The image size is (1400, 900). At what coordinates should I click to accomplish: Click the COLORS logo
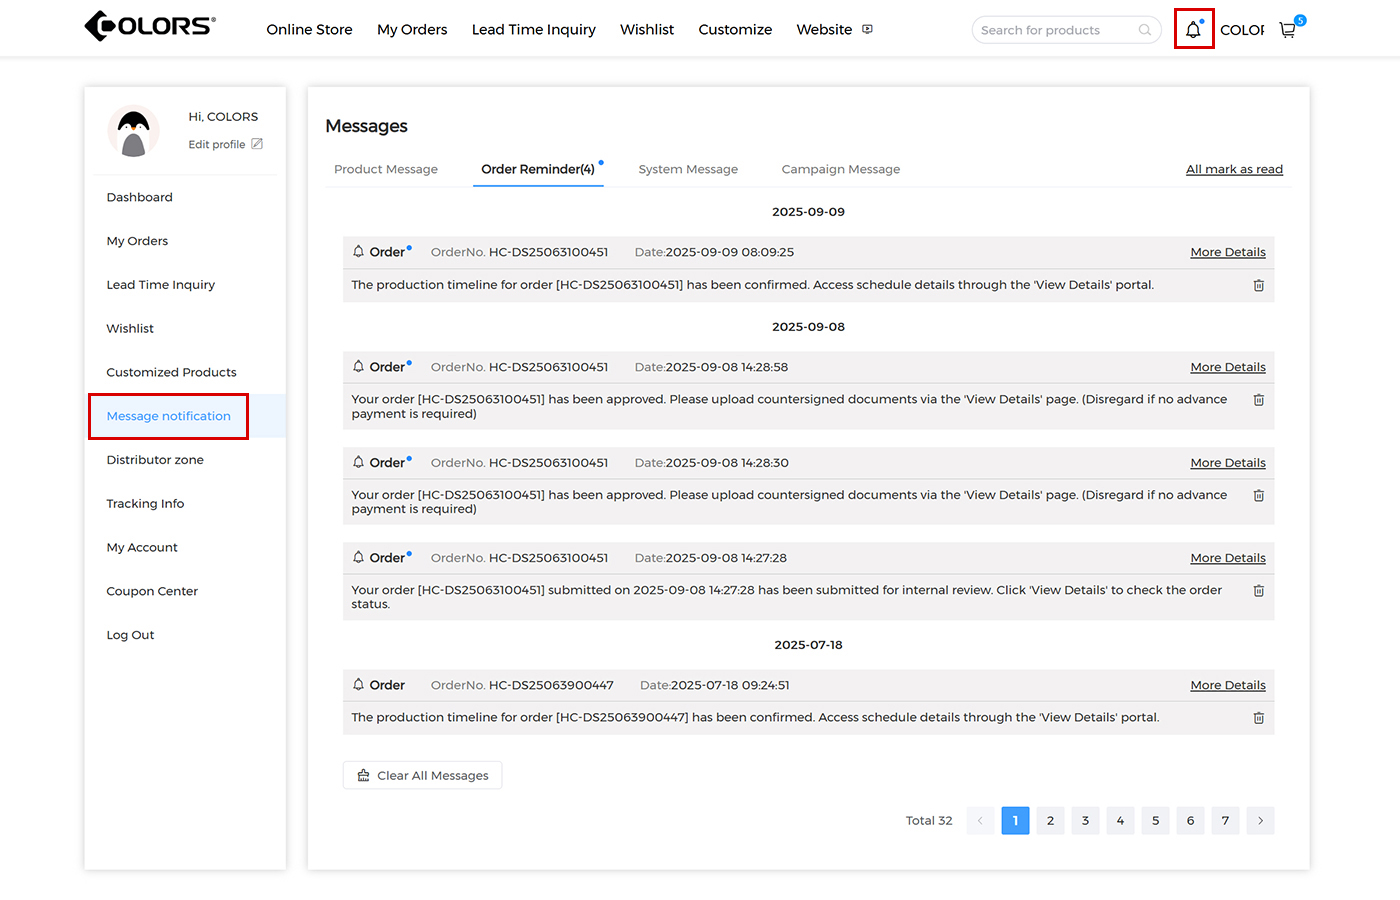coord(150,26)
